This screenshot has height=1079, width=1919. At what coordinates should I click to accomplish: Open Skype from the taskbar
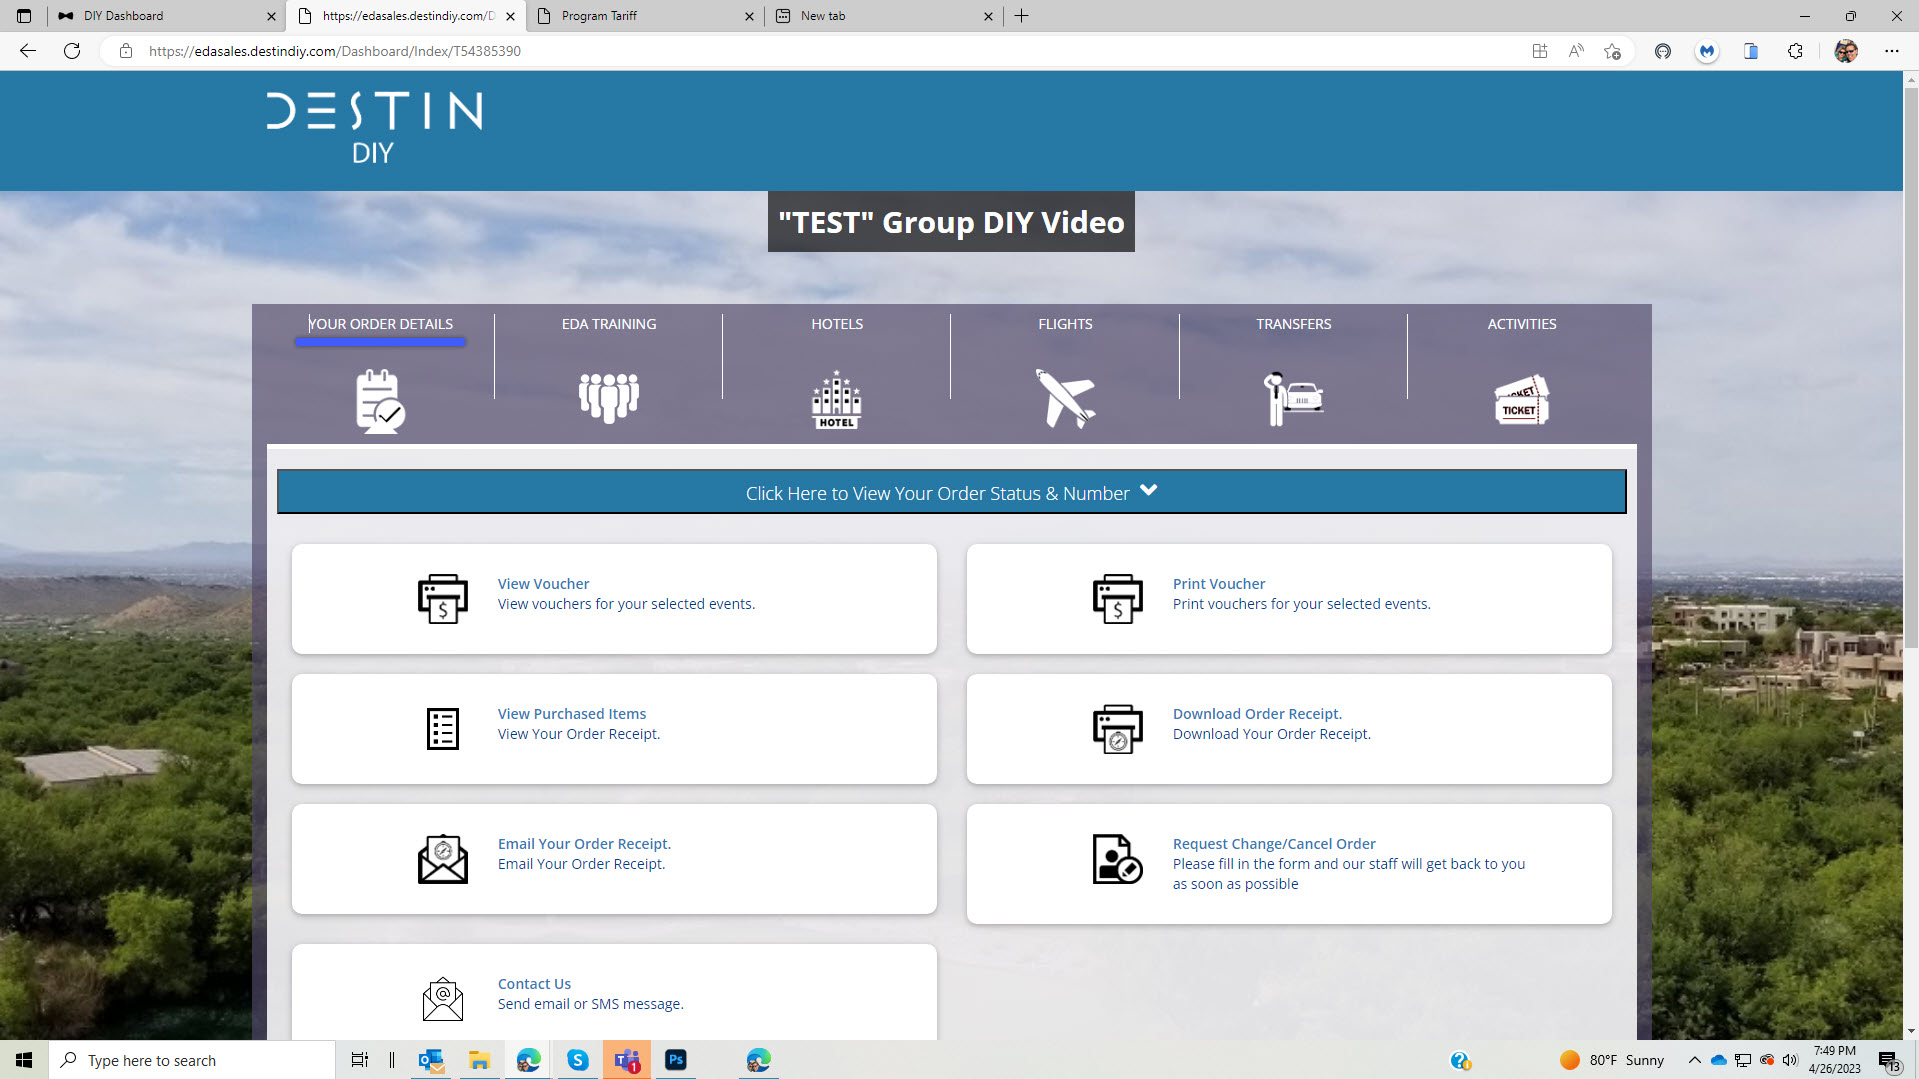pyautogui.click(x=578, y=1060)
